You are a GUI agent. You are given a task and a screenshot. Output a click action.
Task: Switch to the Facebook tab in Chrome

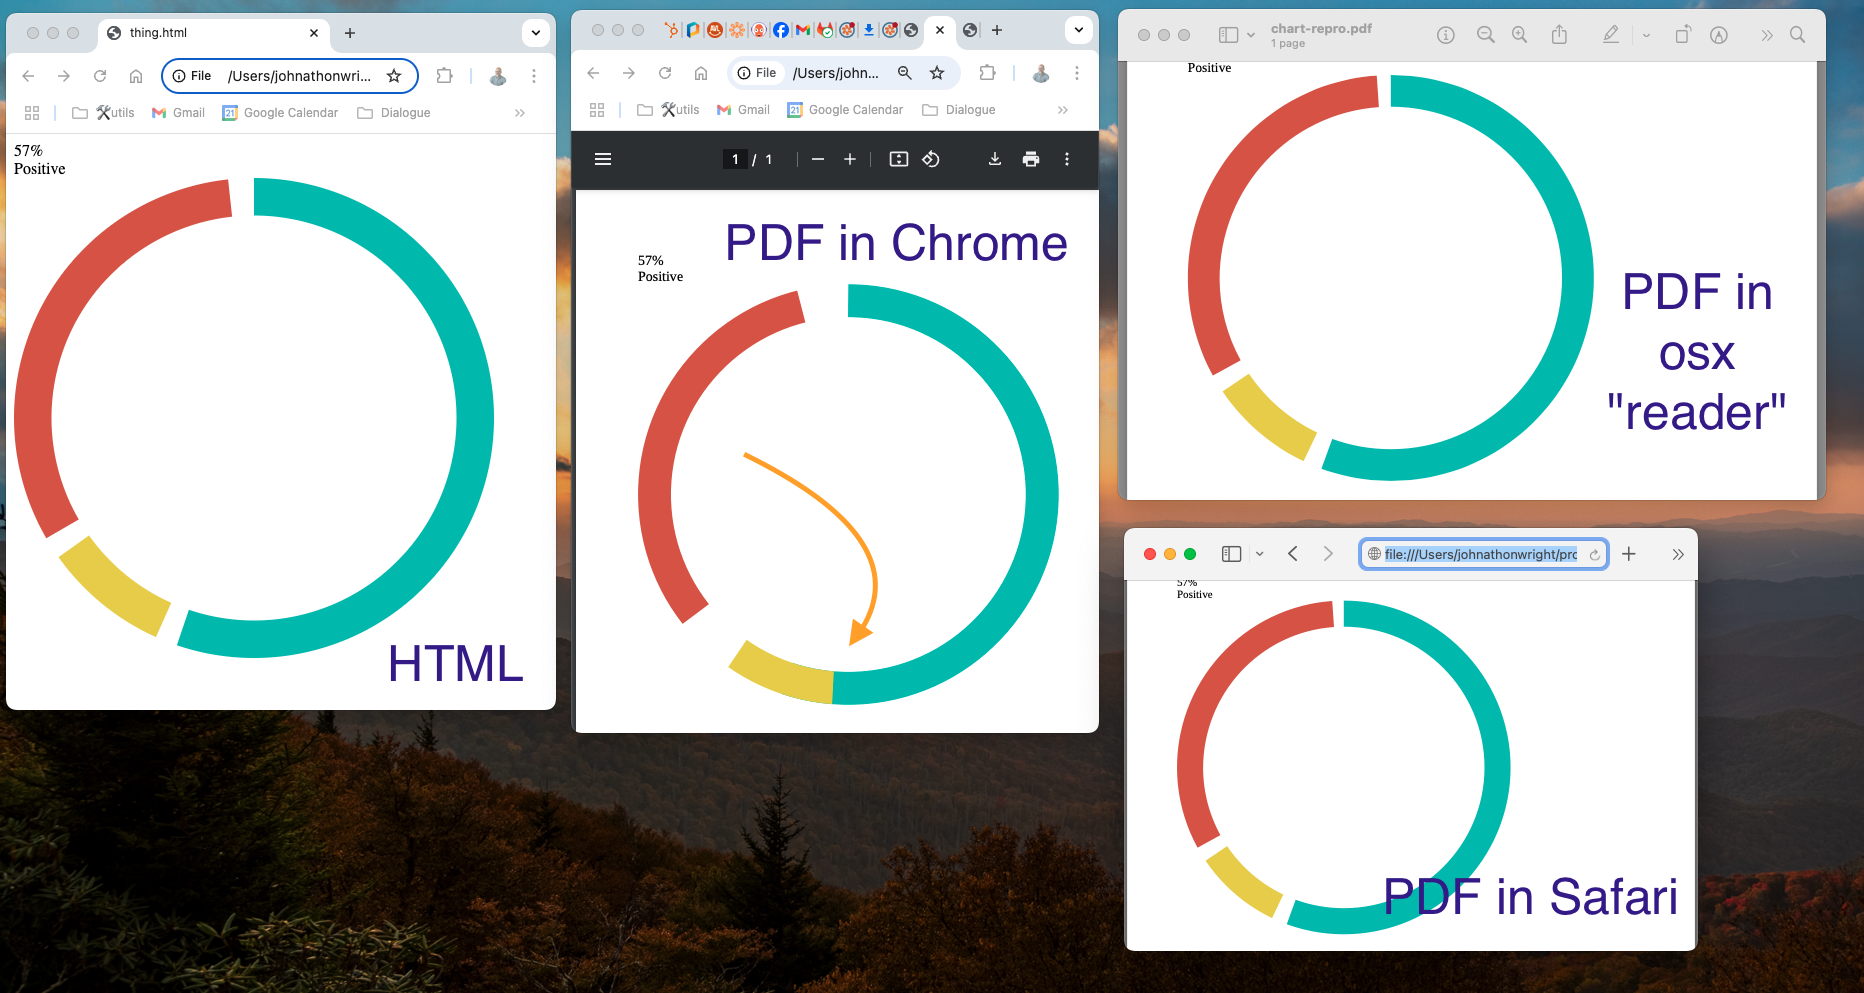781,30
